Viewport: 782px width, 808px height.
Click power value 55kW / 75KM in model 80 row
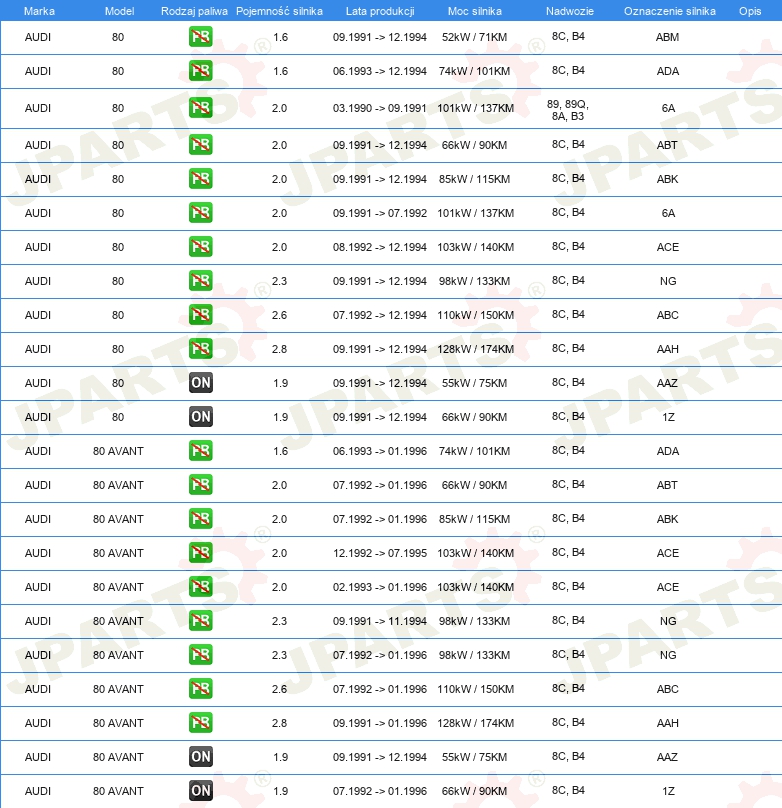coord(474,383)
